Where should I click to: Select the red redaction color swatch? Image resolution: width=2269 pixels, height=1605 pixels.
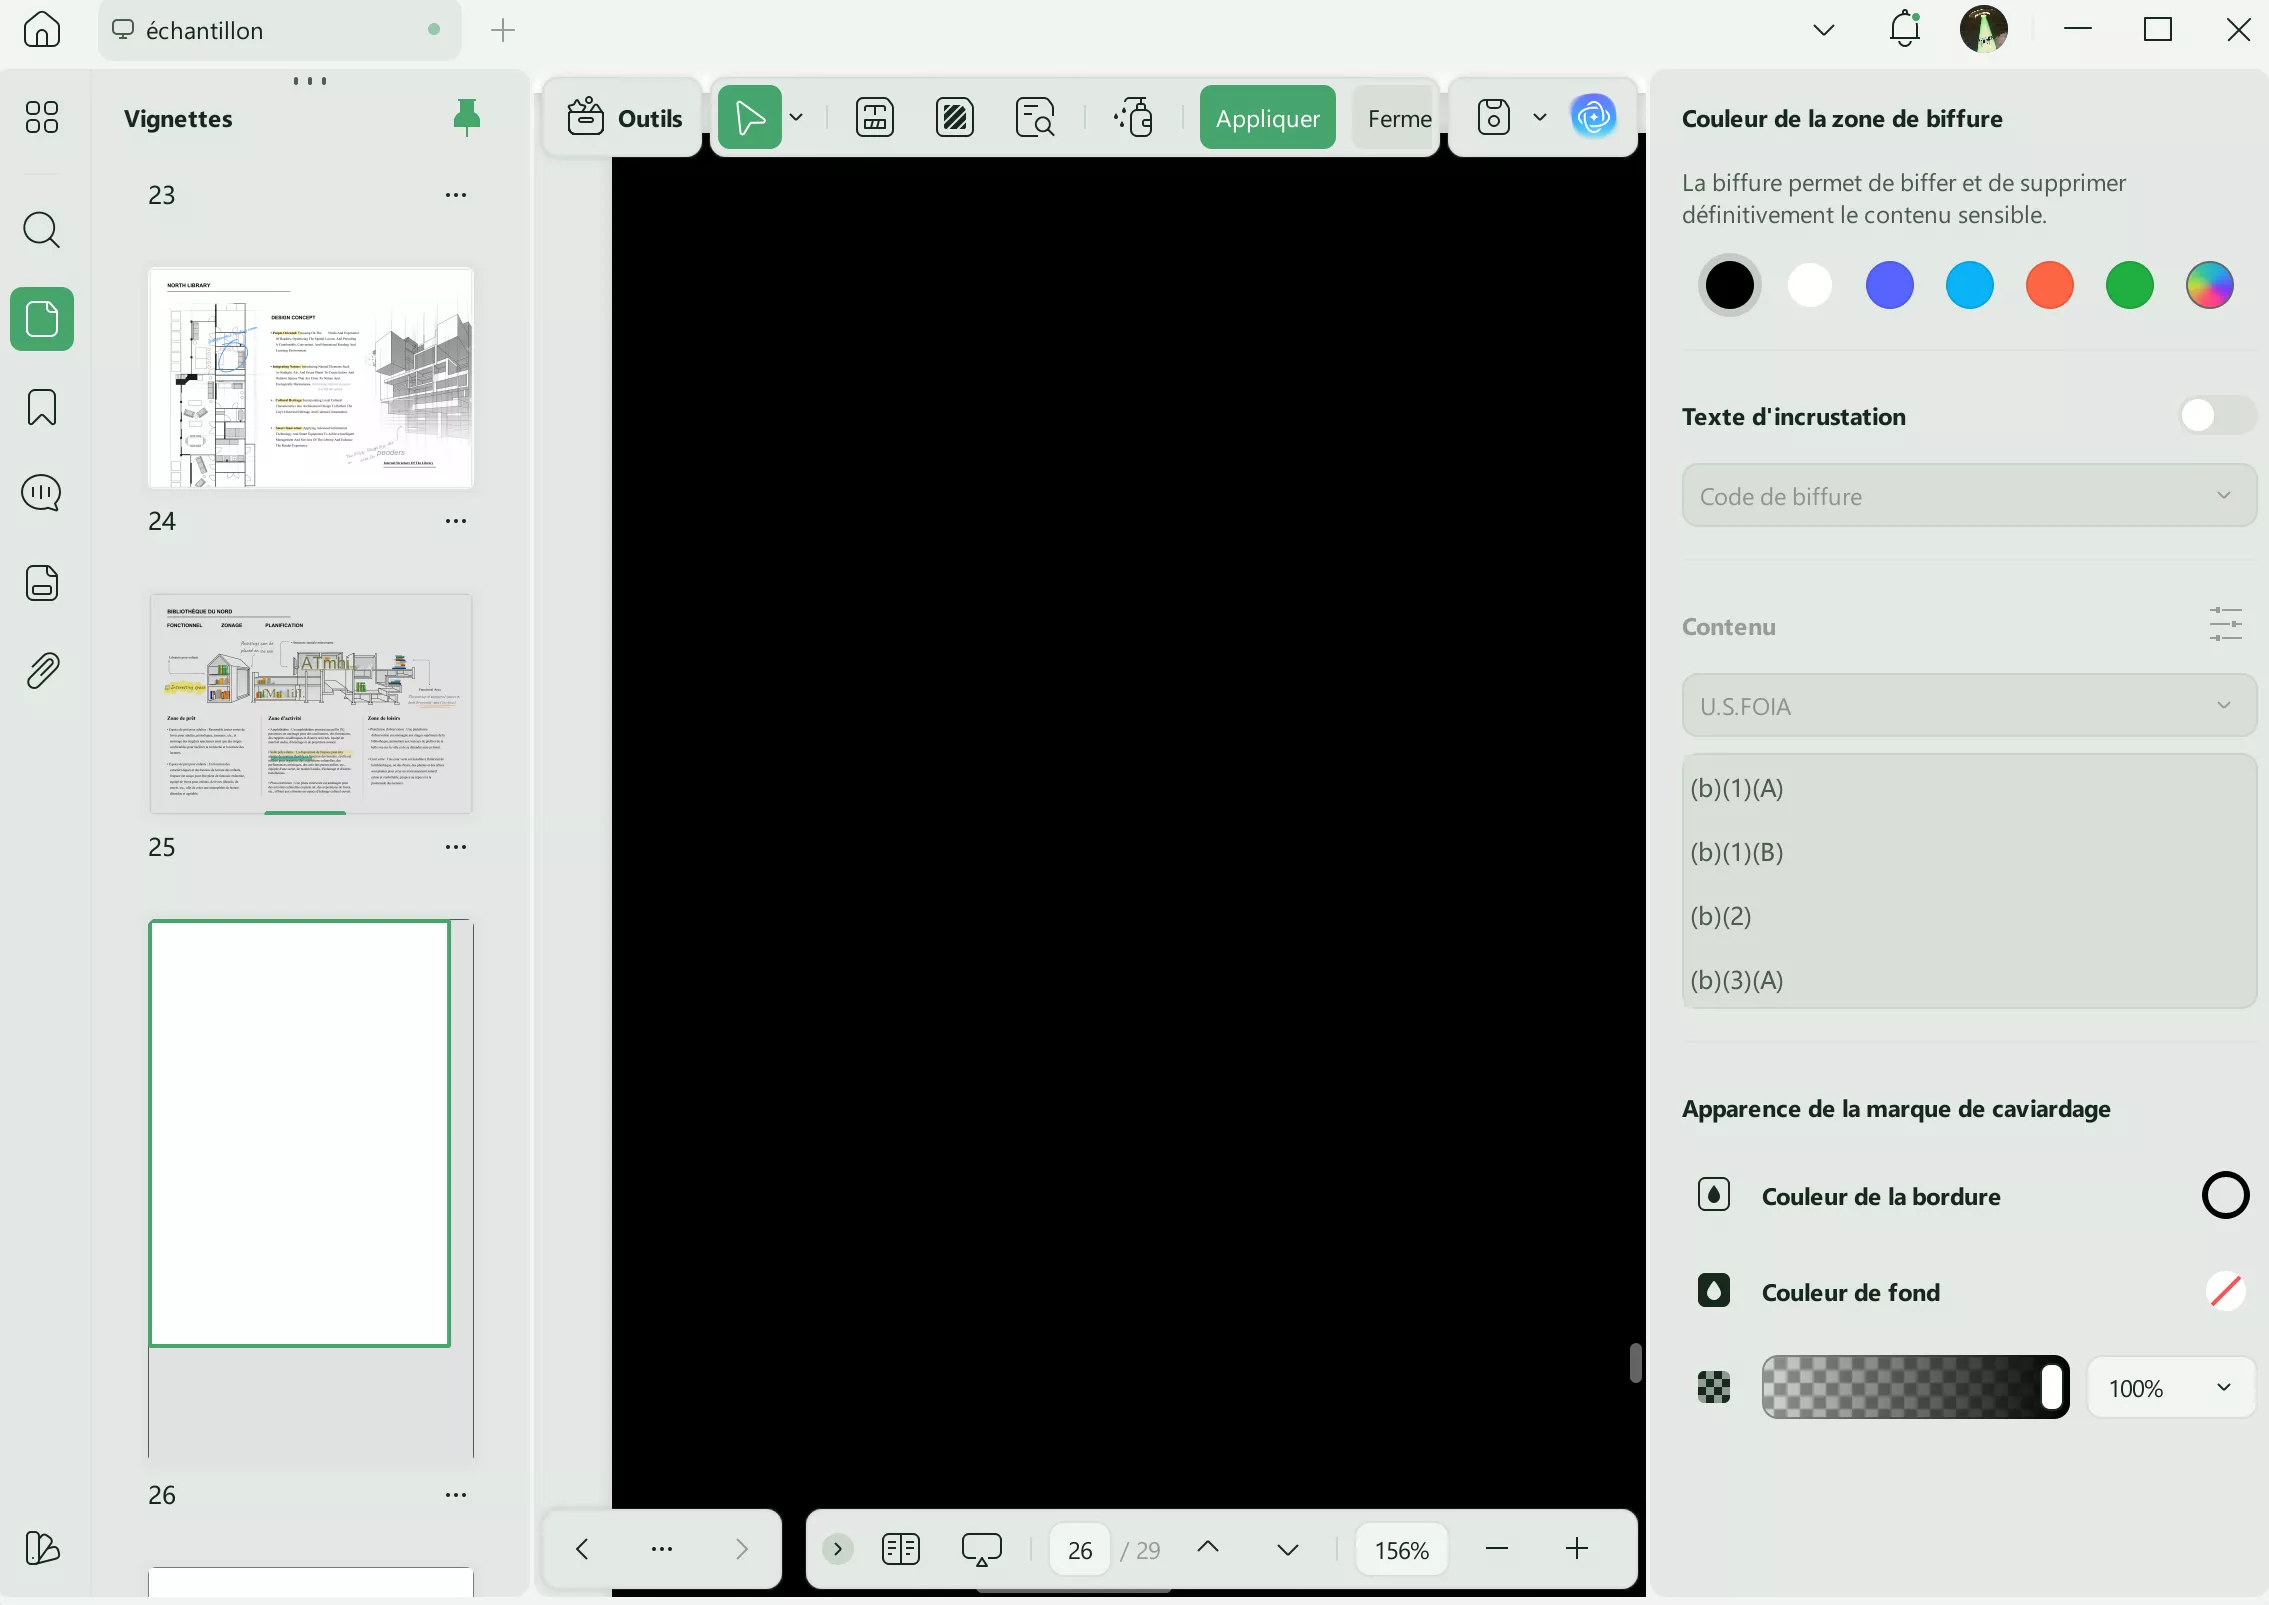[x=2049, y=285]
